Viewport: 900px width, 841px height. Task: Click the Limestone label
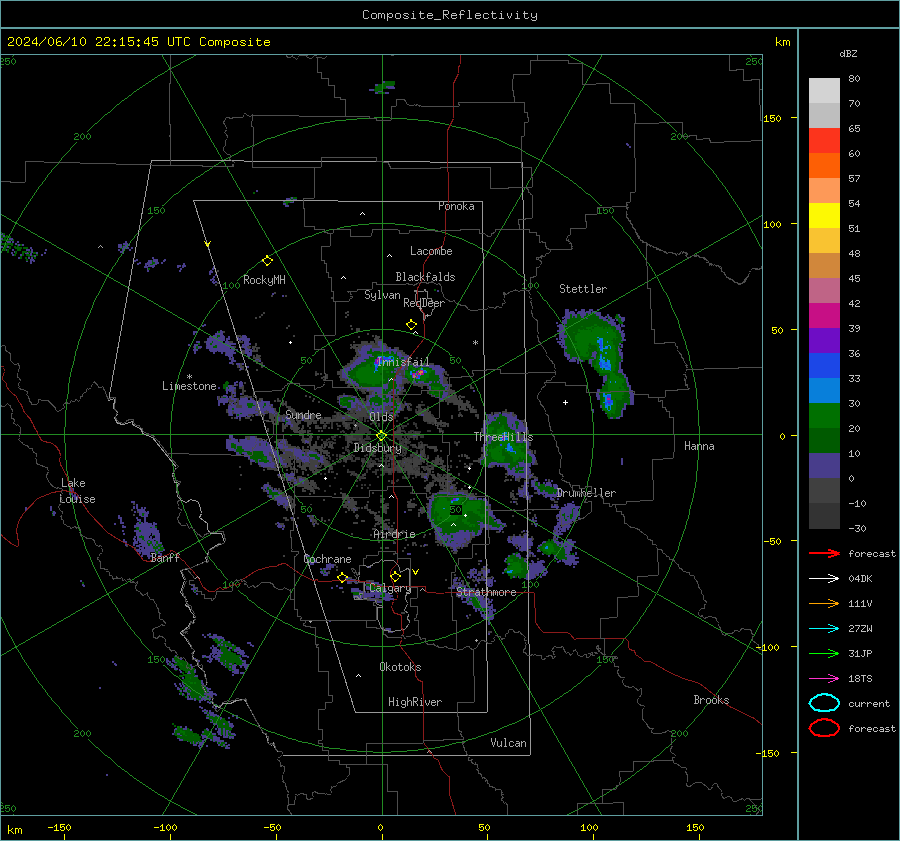coord(189,386)
